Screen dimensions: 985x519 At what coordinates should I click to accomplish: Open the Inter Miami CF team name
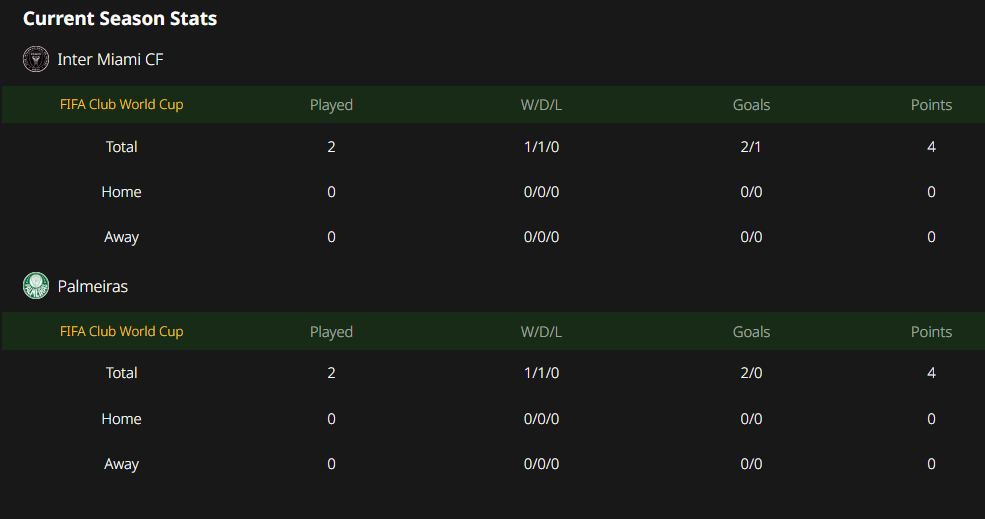[111, 59]
